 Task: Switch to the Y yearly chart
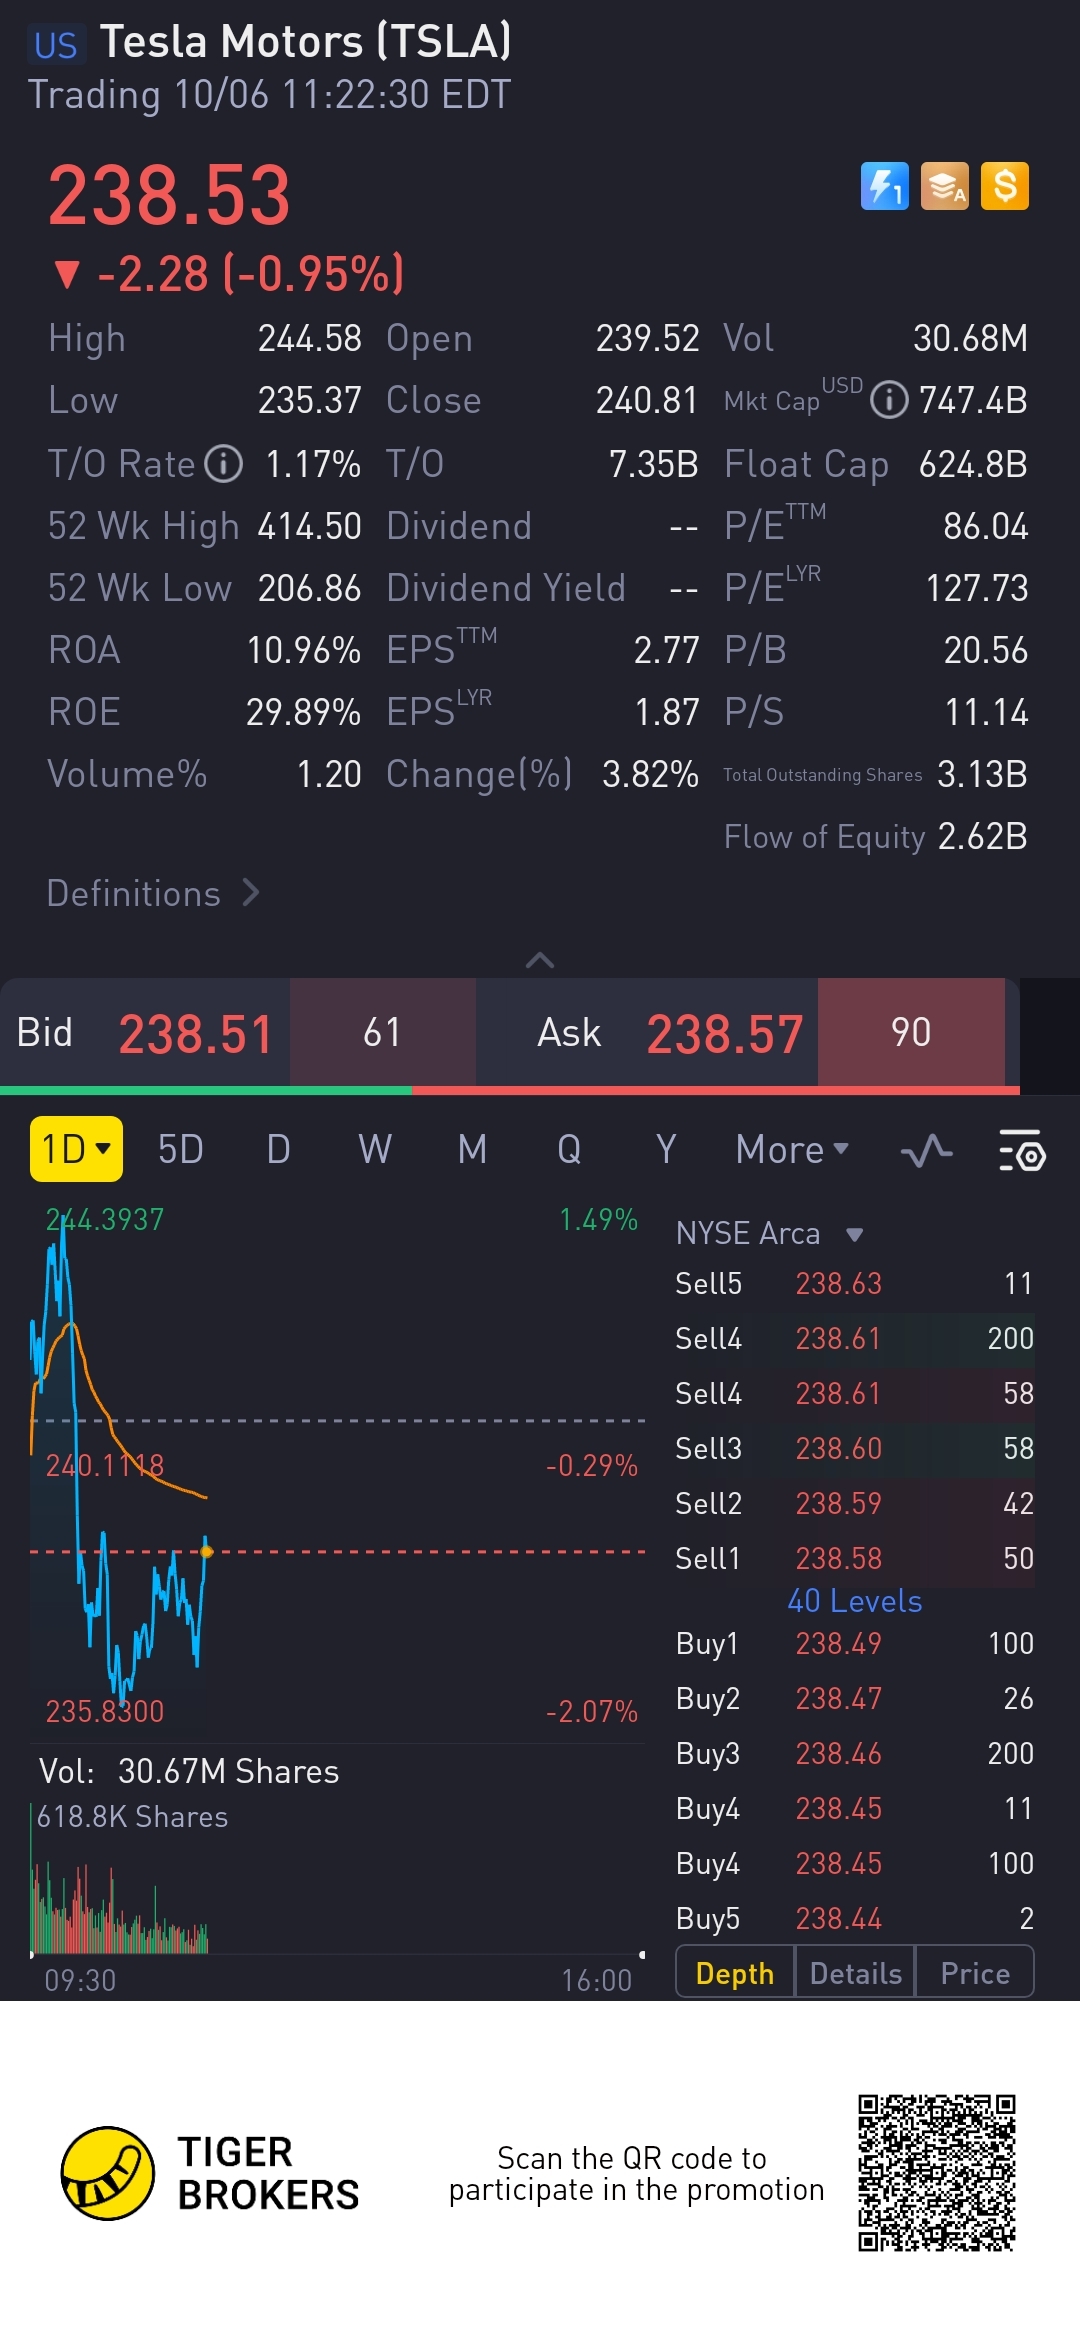point(666,1150)
